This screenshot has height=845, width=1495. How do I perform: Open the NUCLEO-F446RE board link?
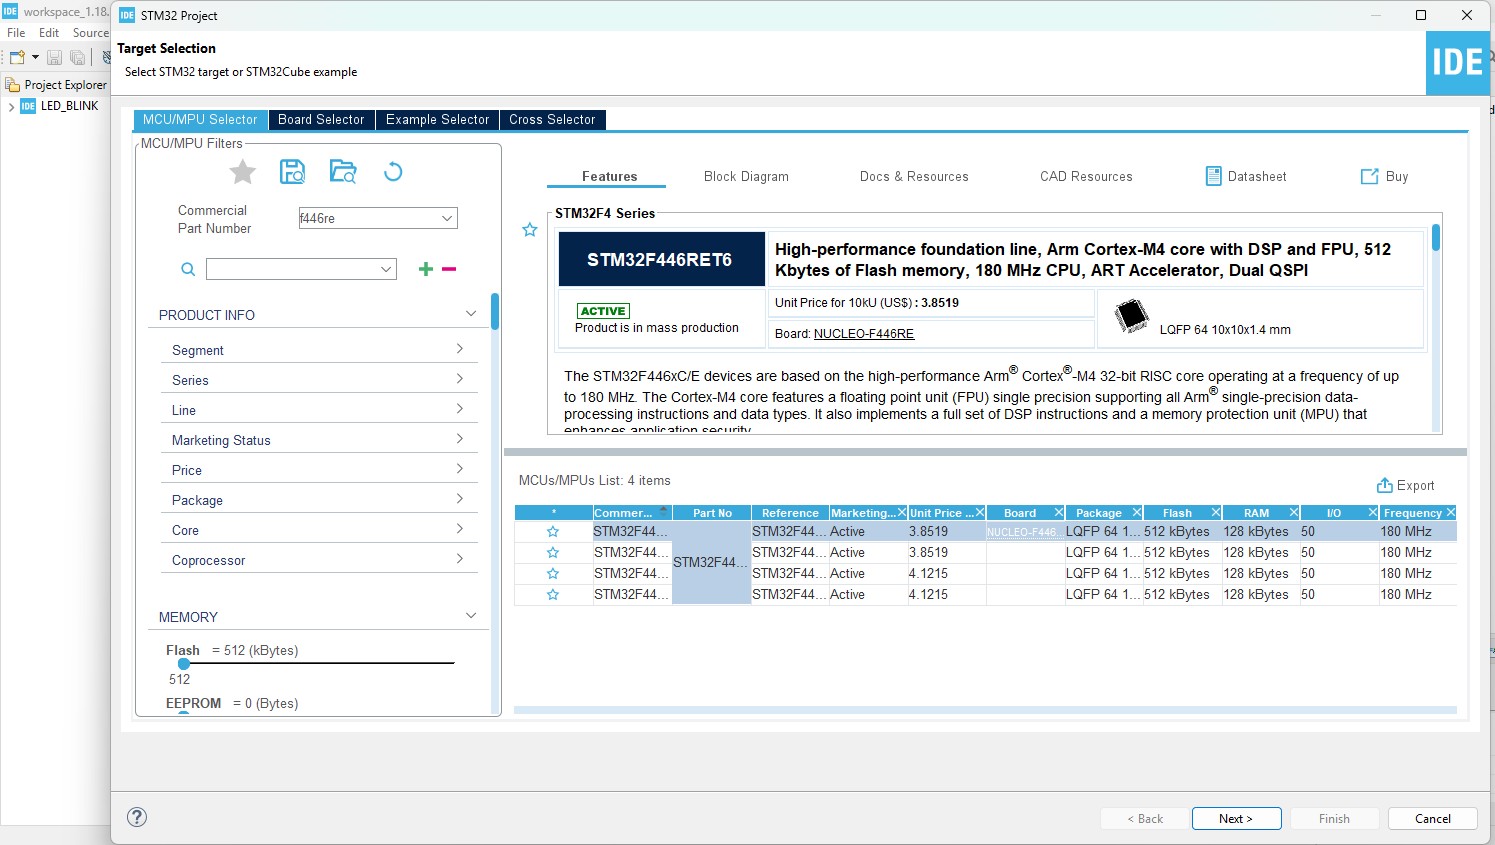tap(864, 334)
